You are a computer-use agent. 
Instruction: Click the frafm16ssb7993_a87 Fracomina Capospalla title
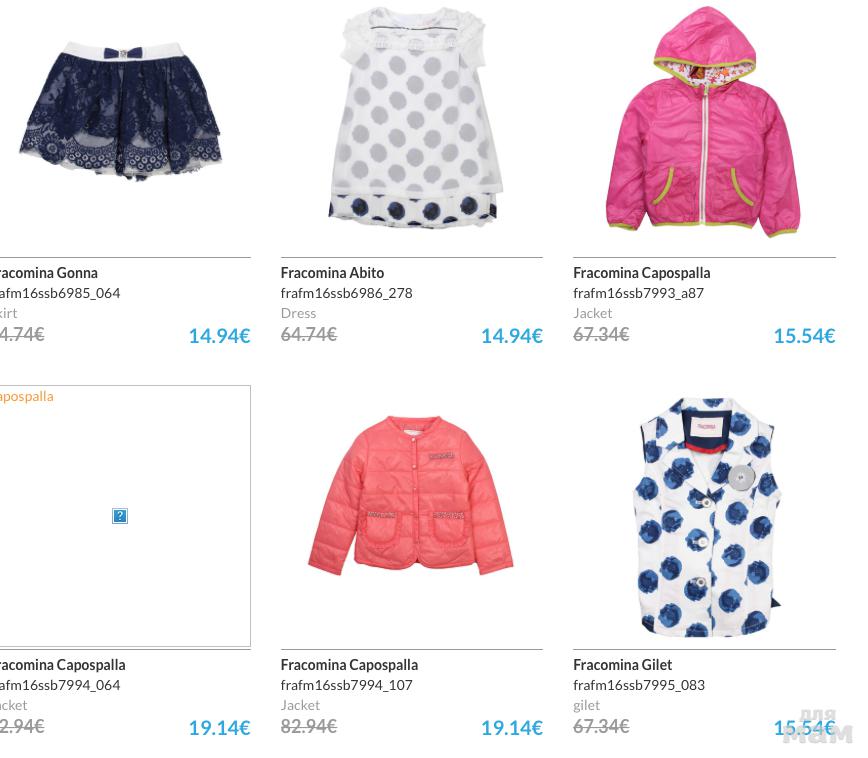click(x=642, y=273)
